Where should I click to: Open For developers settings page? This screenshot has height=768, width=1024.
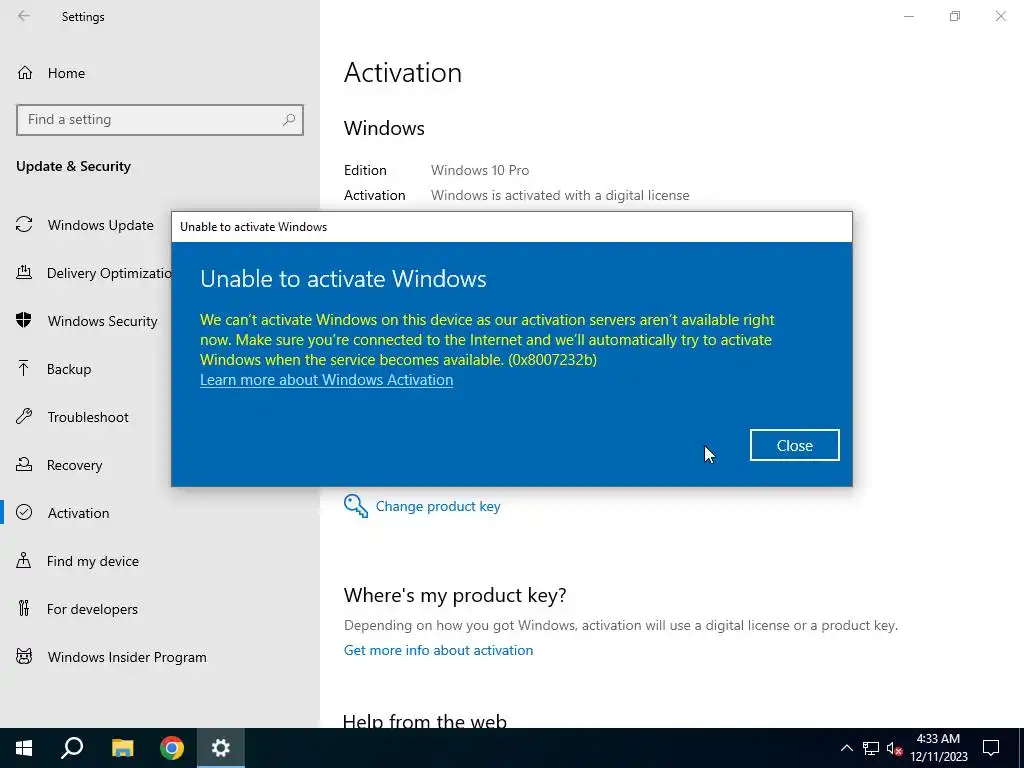pyautogui.click(x=92, y=609)
